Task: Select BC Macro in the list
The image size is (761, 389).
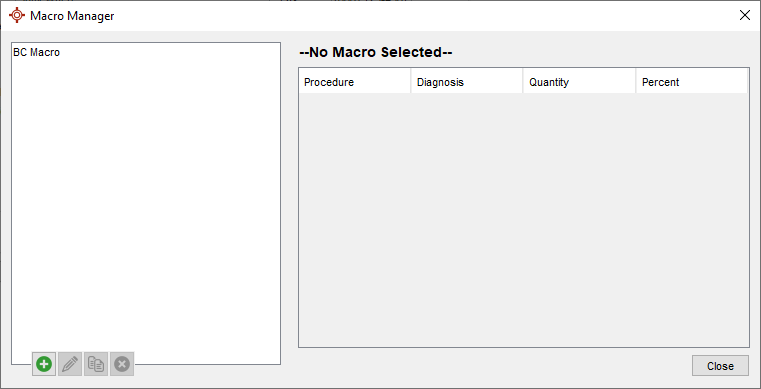Action: click(x=37, y=52)
